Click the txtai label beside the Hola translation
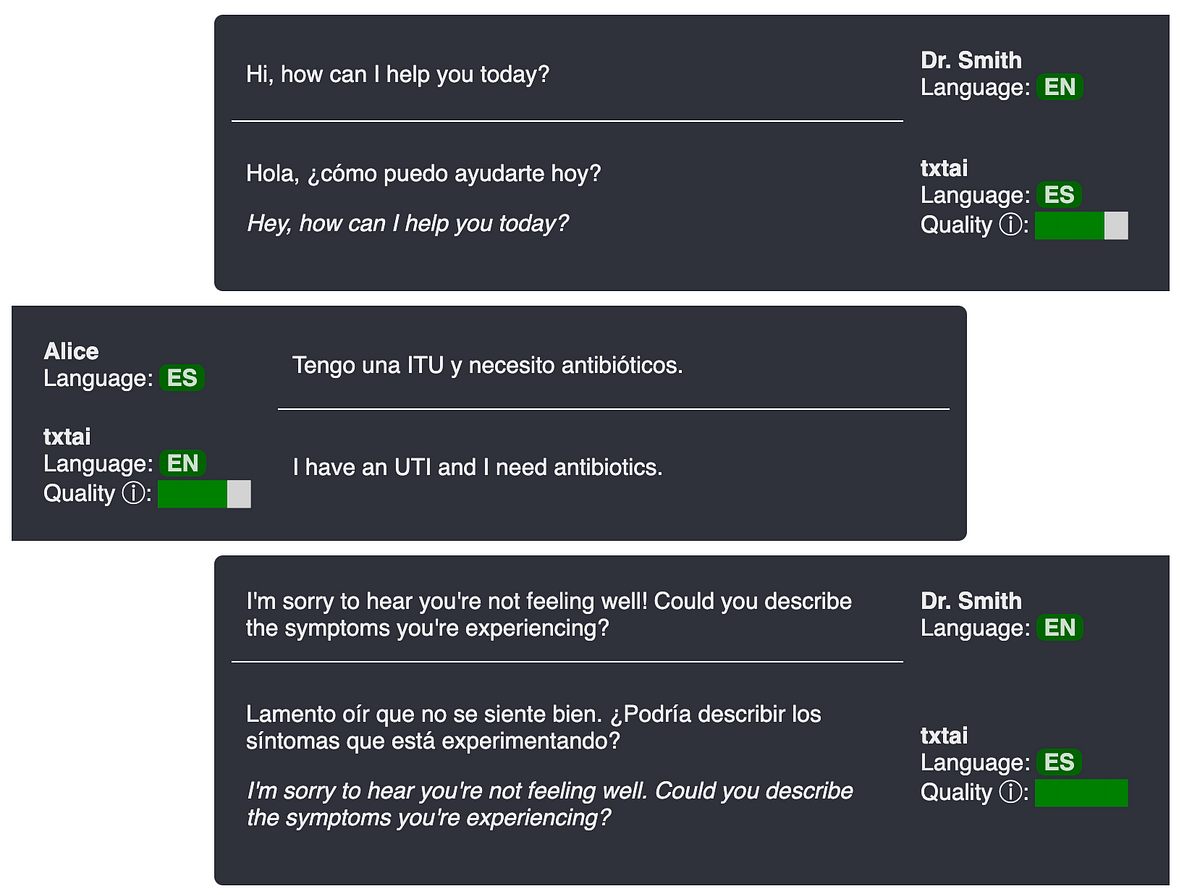Viewport: 1200px width, 895px height. 944,168
